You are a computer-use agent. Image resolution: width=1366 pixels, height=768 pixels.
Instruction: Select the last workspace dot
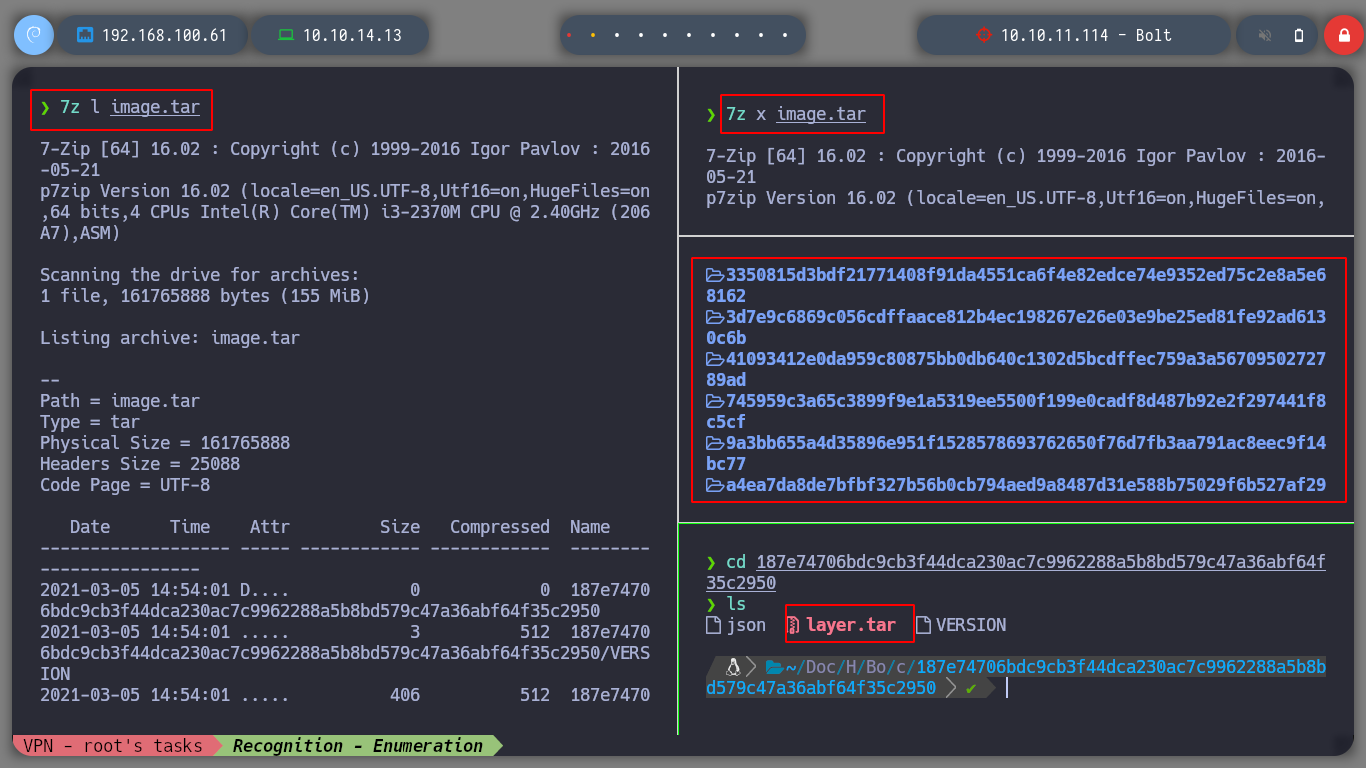tap(786, 35)
